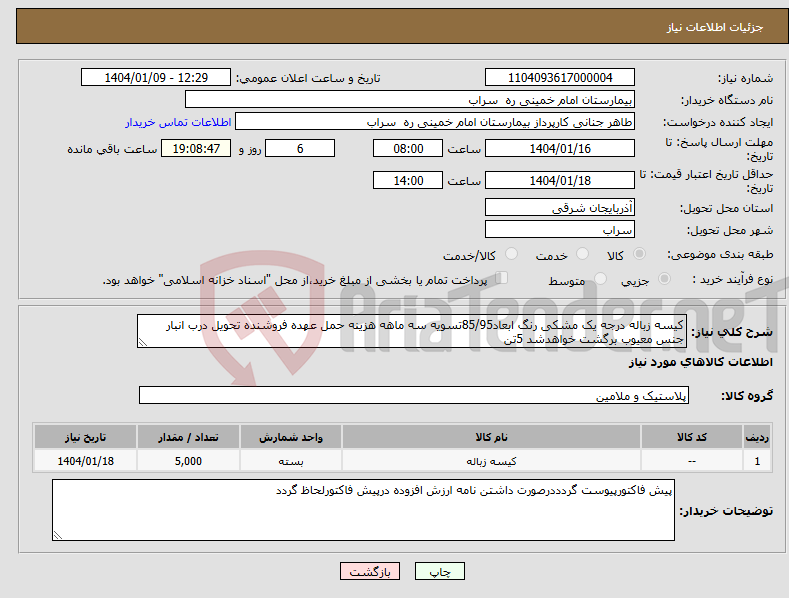Click the price validity date 1404/01/18 field
789x598 pixels.
[560, 180]
